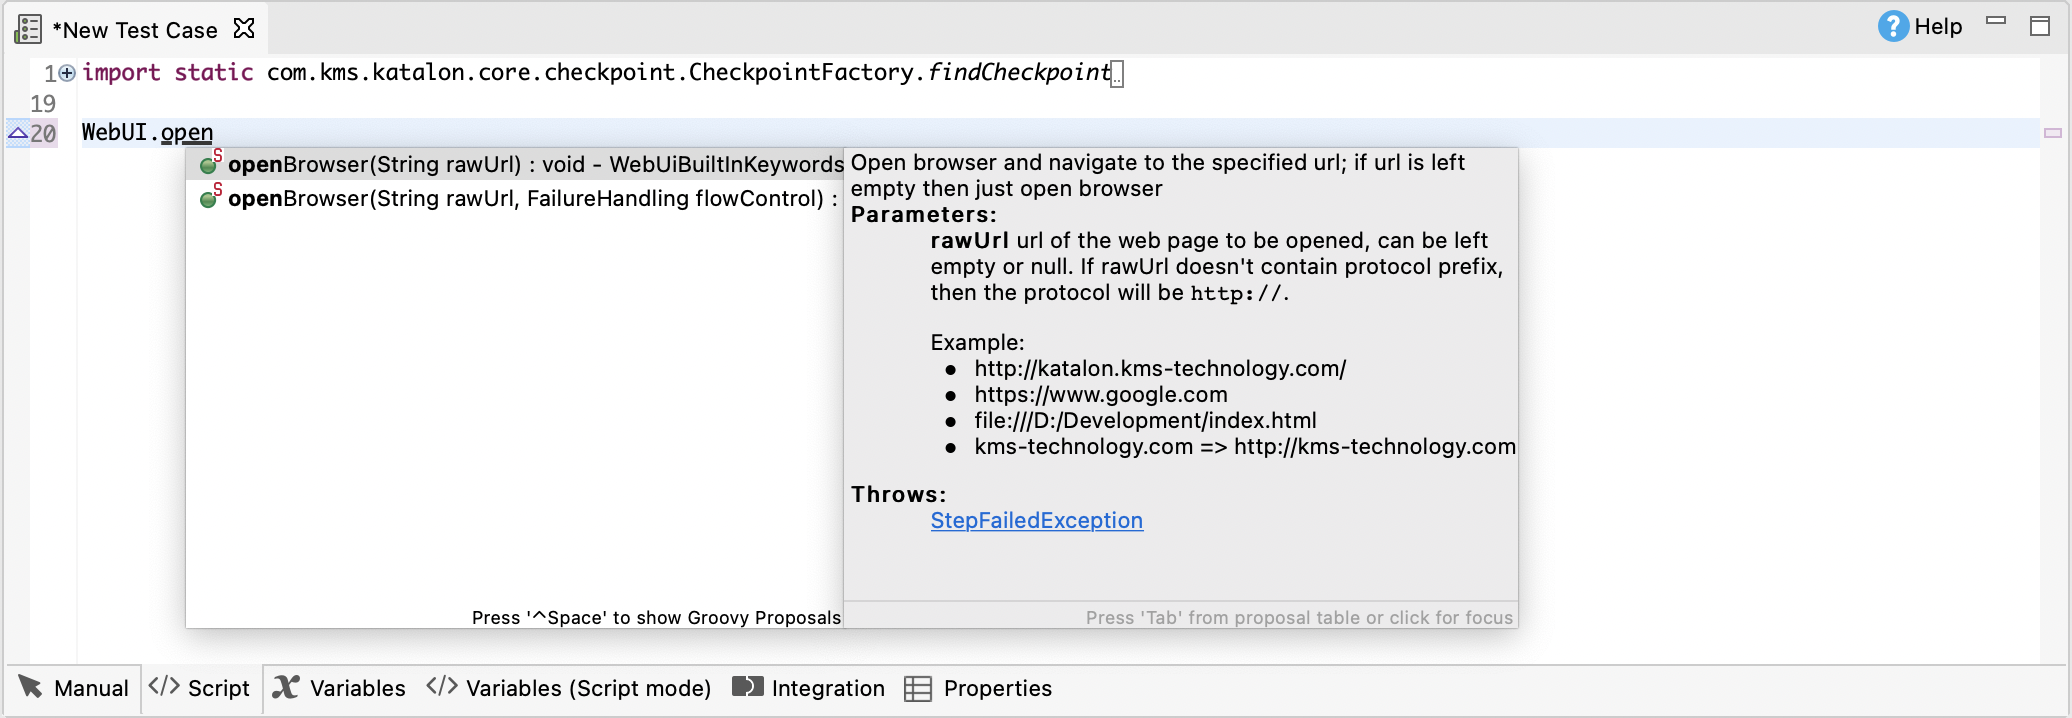Switch to the Properties tab
The image size is (2072, 718).
(997, 688)
